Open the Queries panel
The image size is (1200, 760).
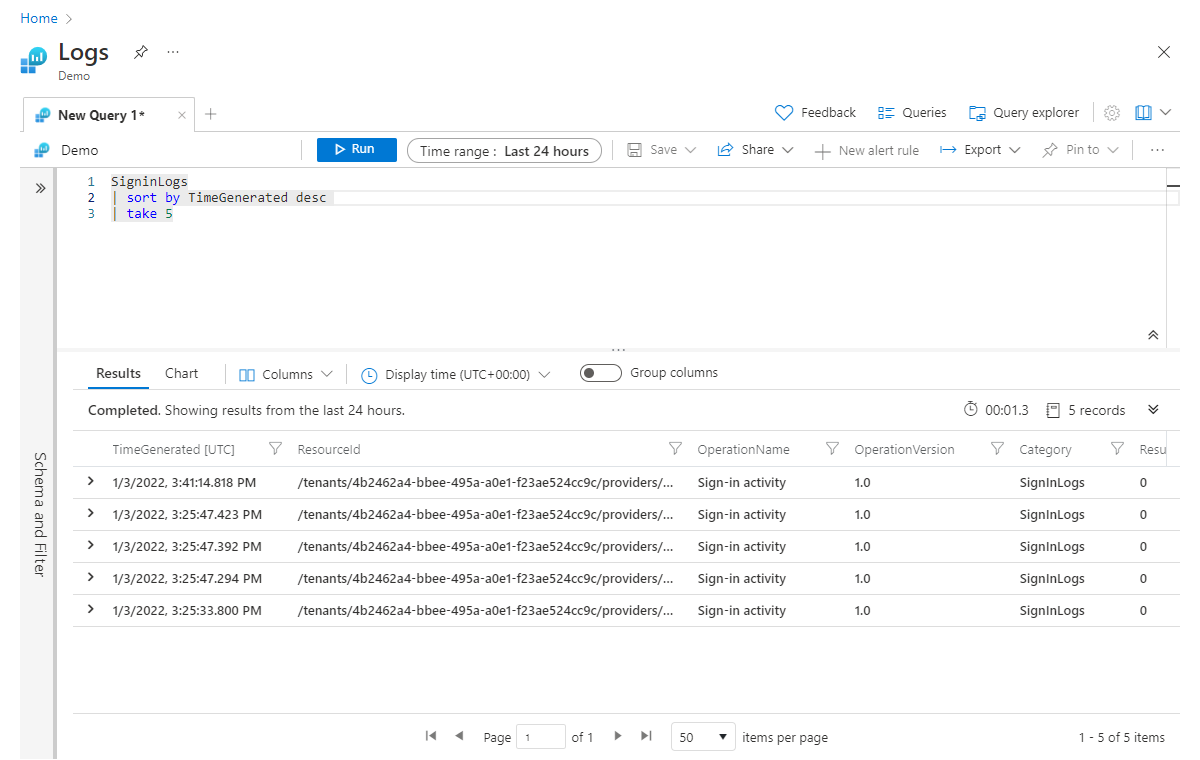(x=912, y=113)
